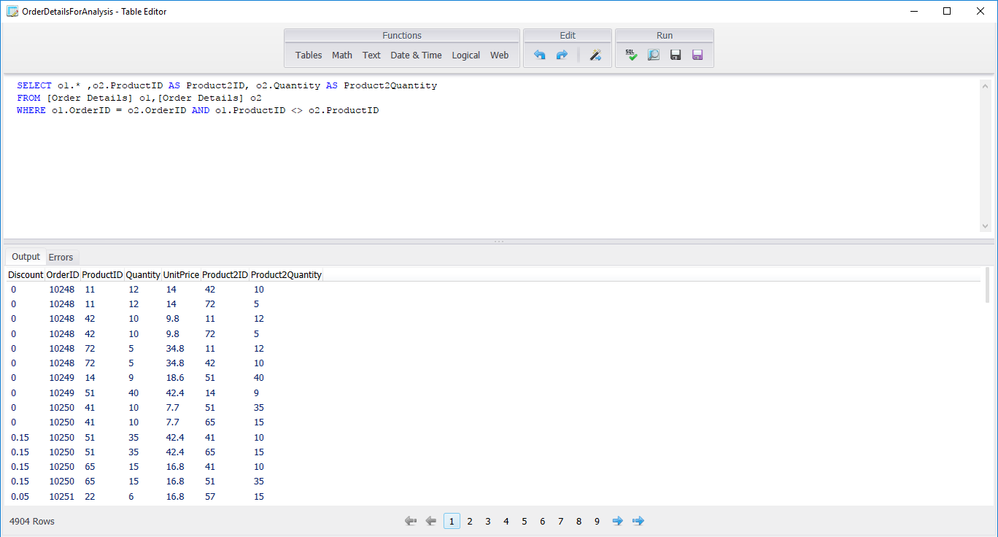Click the magic wand format icon
998x537 pixels.
pos(595,55)
